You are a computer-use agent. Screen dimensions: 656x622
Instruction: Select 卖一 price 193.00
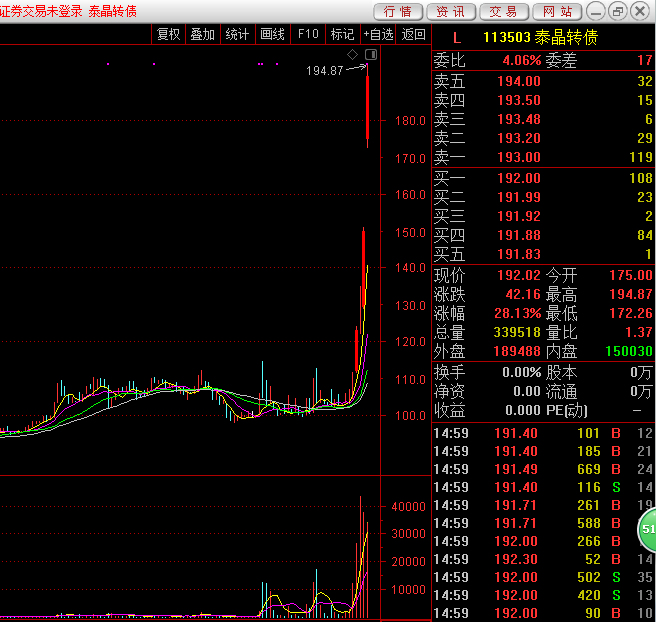[519, 157]
